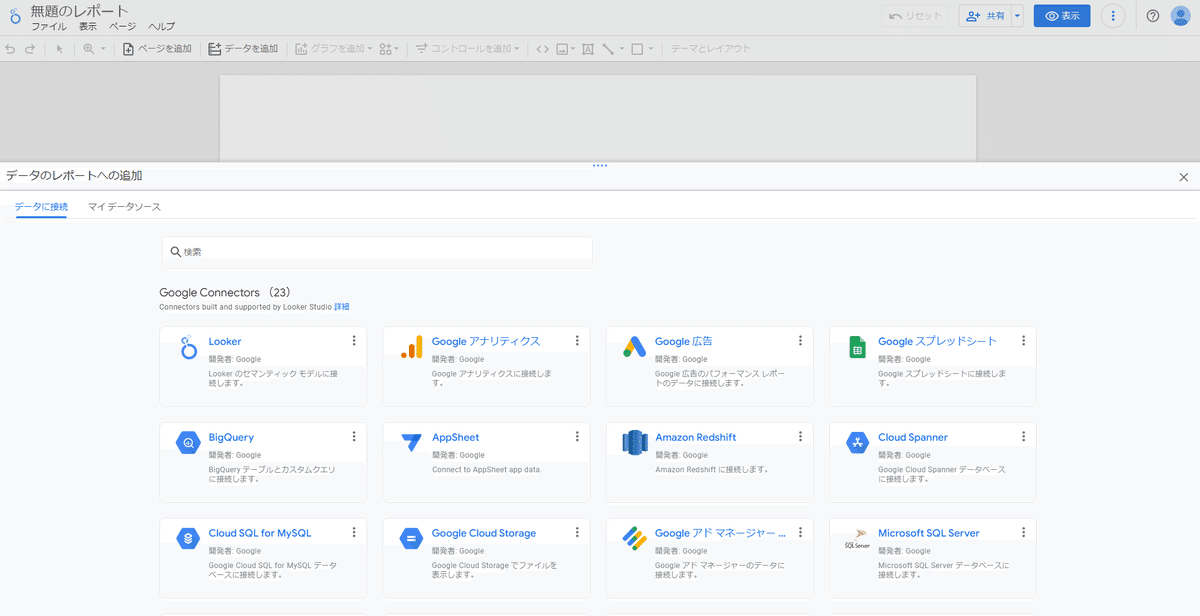Image resolution: width=1200 pixels, height=616 pixels.
Task: Expand the zoom level dropdown arrow
Action: click(103, 49)
